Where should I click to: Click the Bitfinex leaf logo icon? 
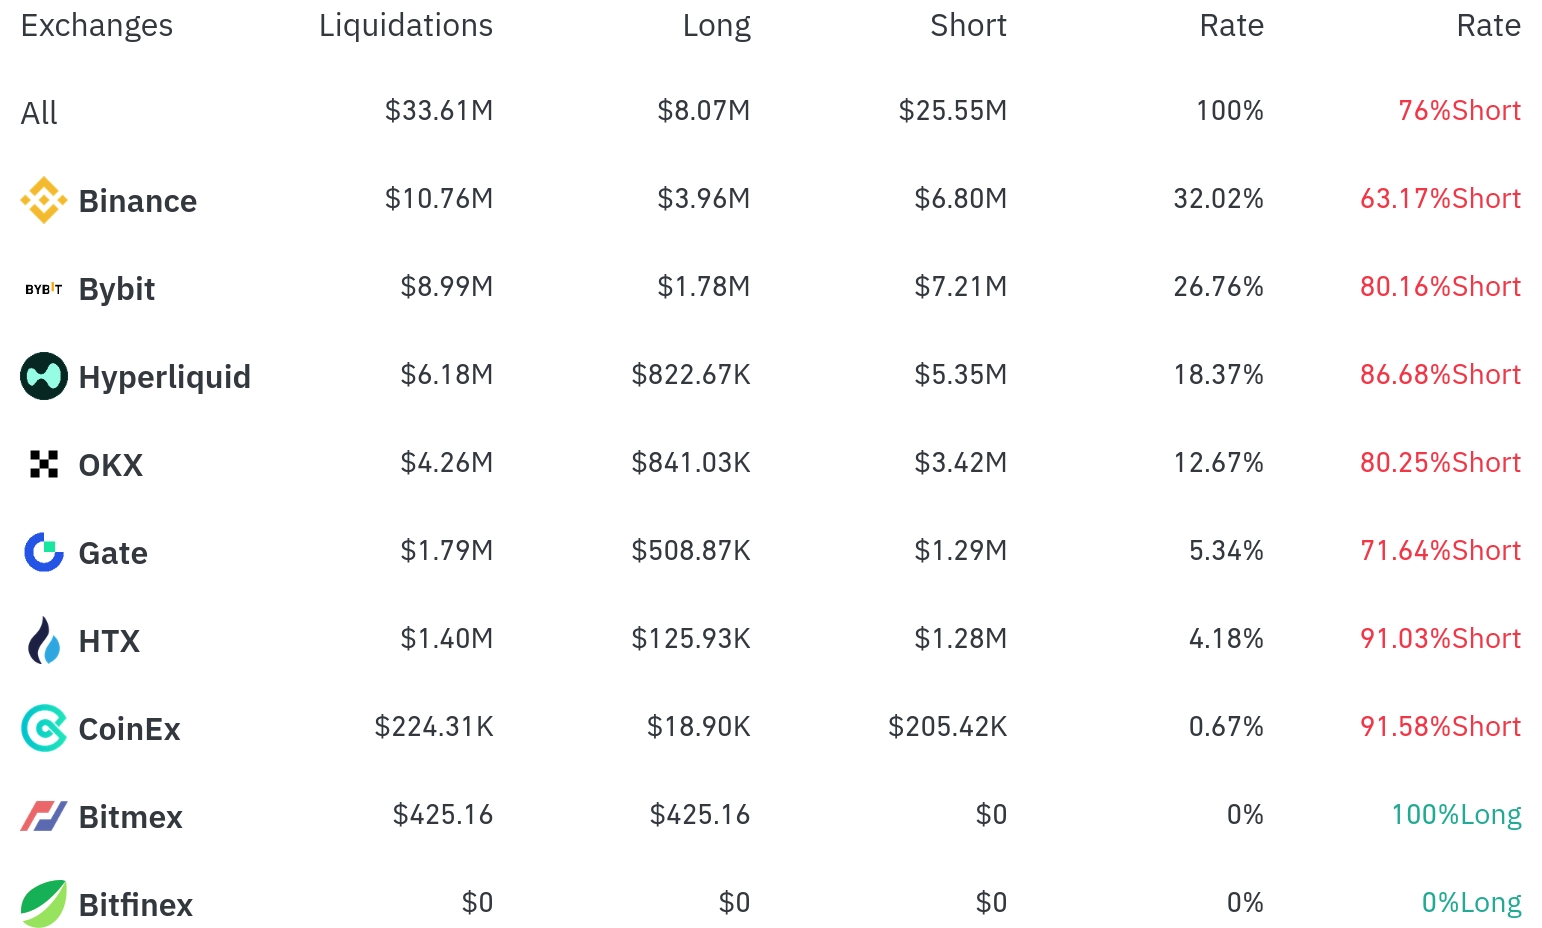tap(44, 904)
